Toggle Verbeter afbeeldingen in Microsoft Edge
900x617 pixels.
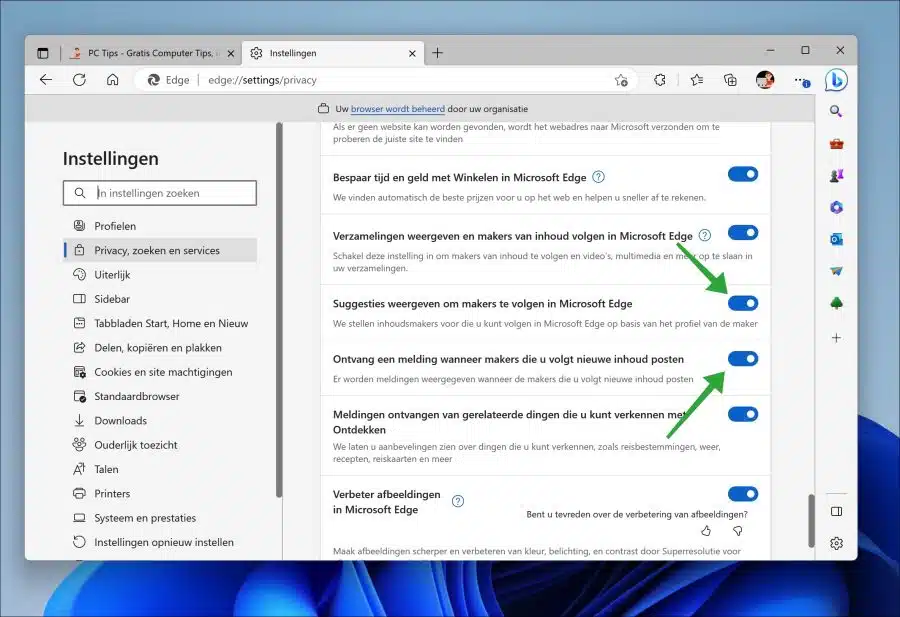click(x=743, y=494)
